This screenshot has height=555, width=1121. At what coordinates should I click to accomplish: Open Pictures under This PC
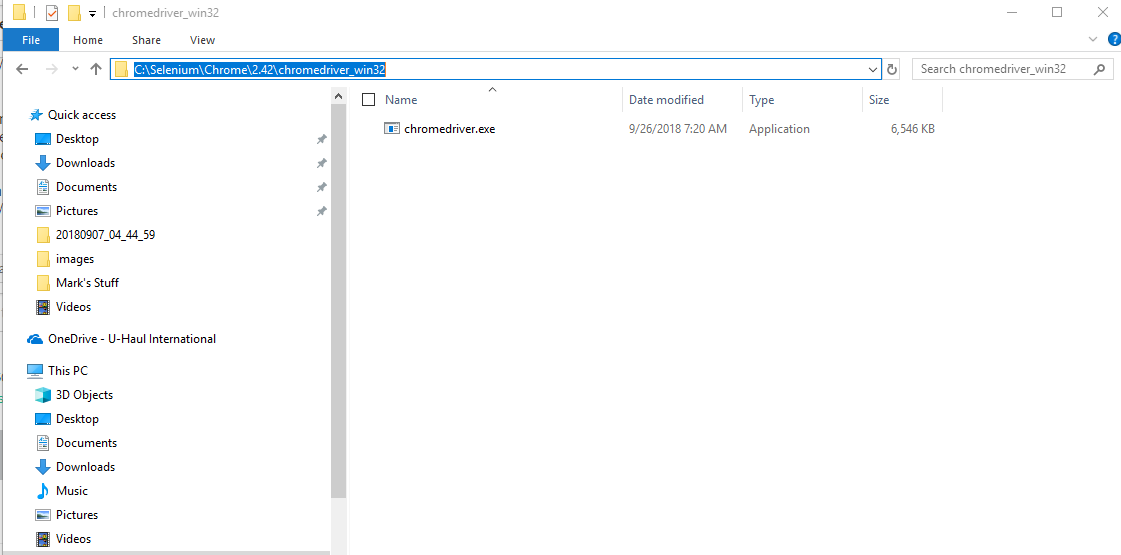76,515
